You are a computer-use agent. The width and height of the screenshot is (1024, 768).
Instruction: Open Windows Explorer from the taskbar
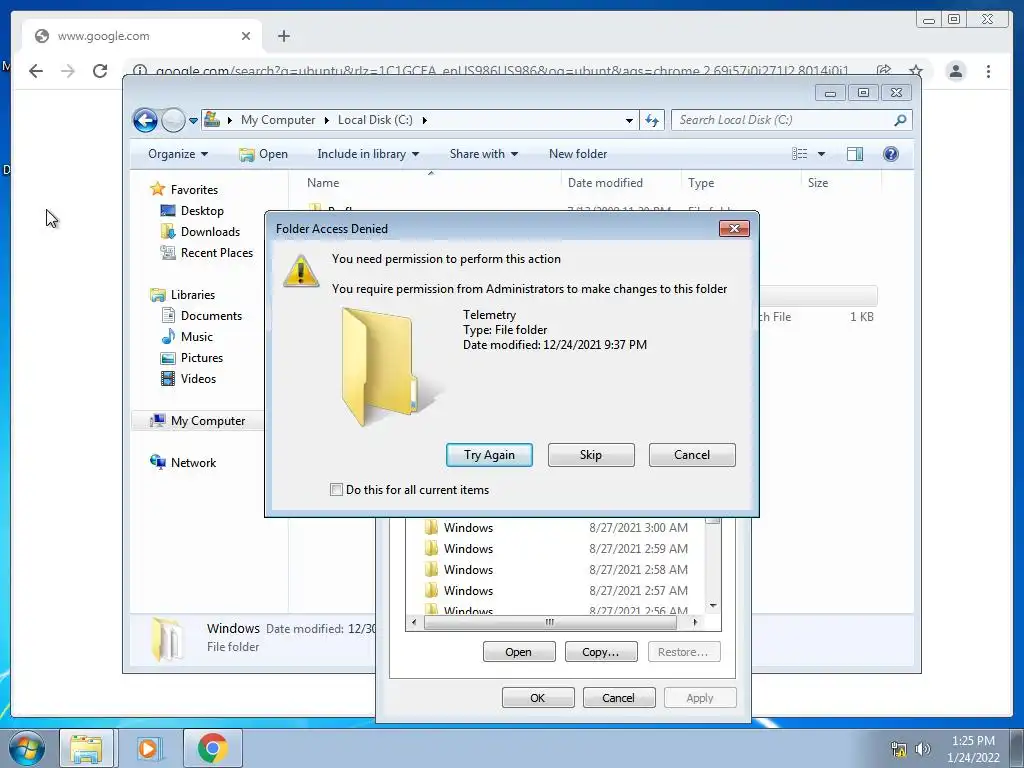pyautogui.click(x=86, y=748)
